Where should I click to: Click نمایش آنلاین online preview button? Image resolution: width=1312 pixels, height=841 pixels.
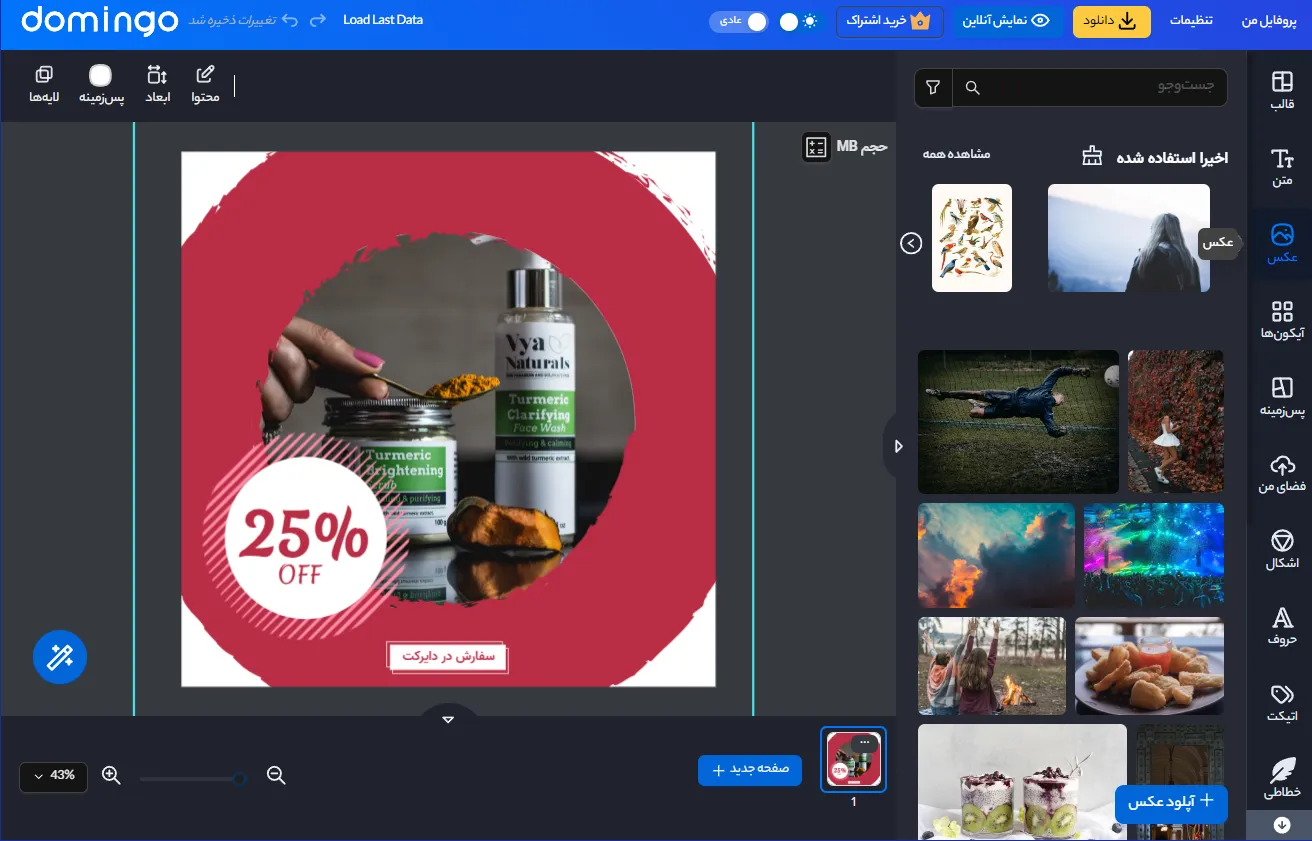click(x=1007, y=22)
